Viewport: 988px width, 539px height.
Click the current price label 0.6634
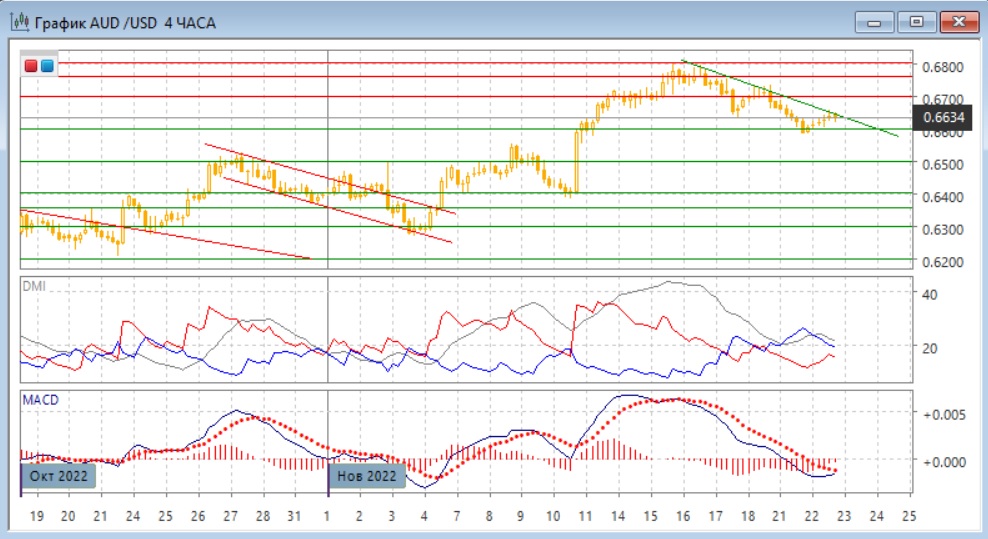(944, 118)
